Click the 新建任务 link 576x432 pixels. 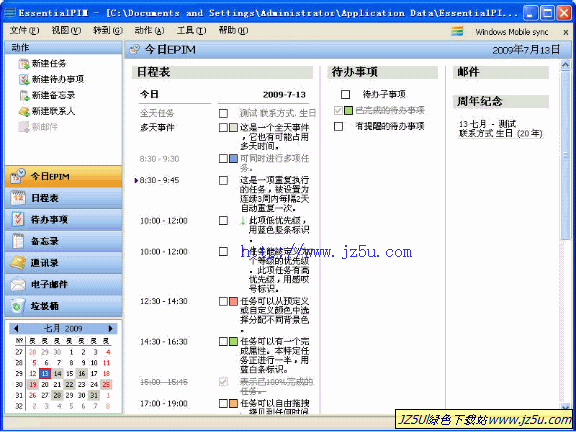[x=49, y=64]
